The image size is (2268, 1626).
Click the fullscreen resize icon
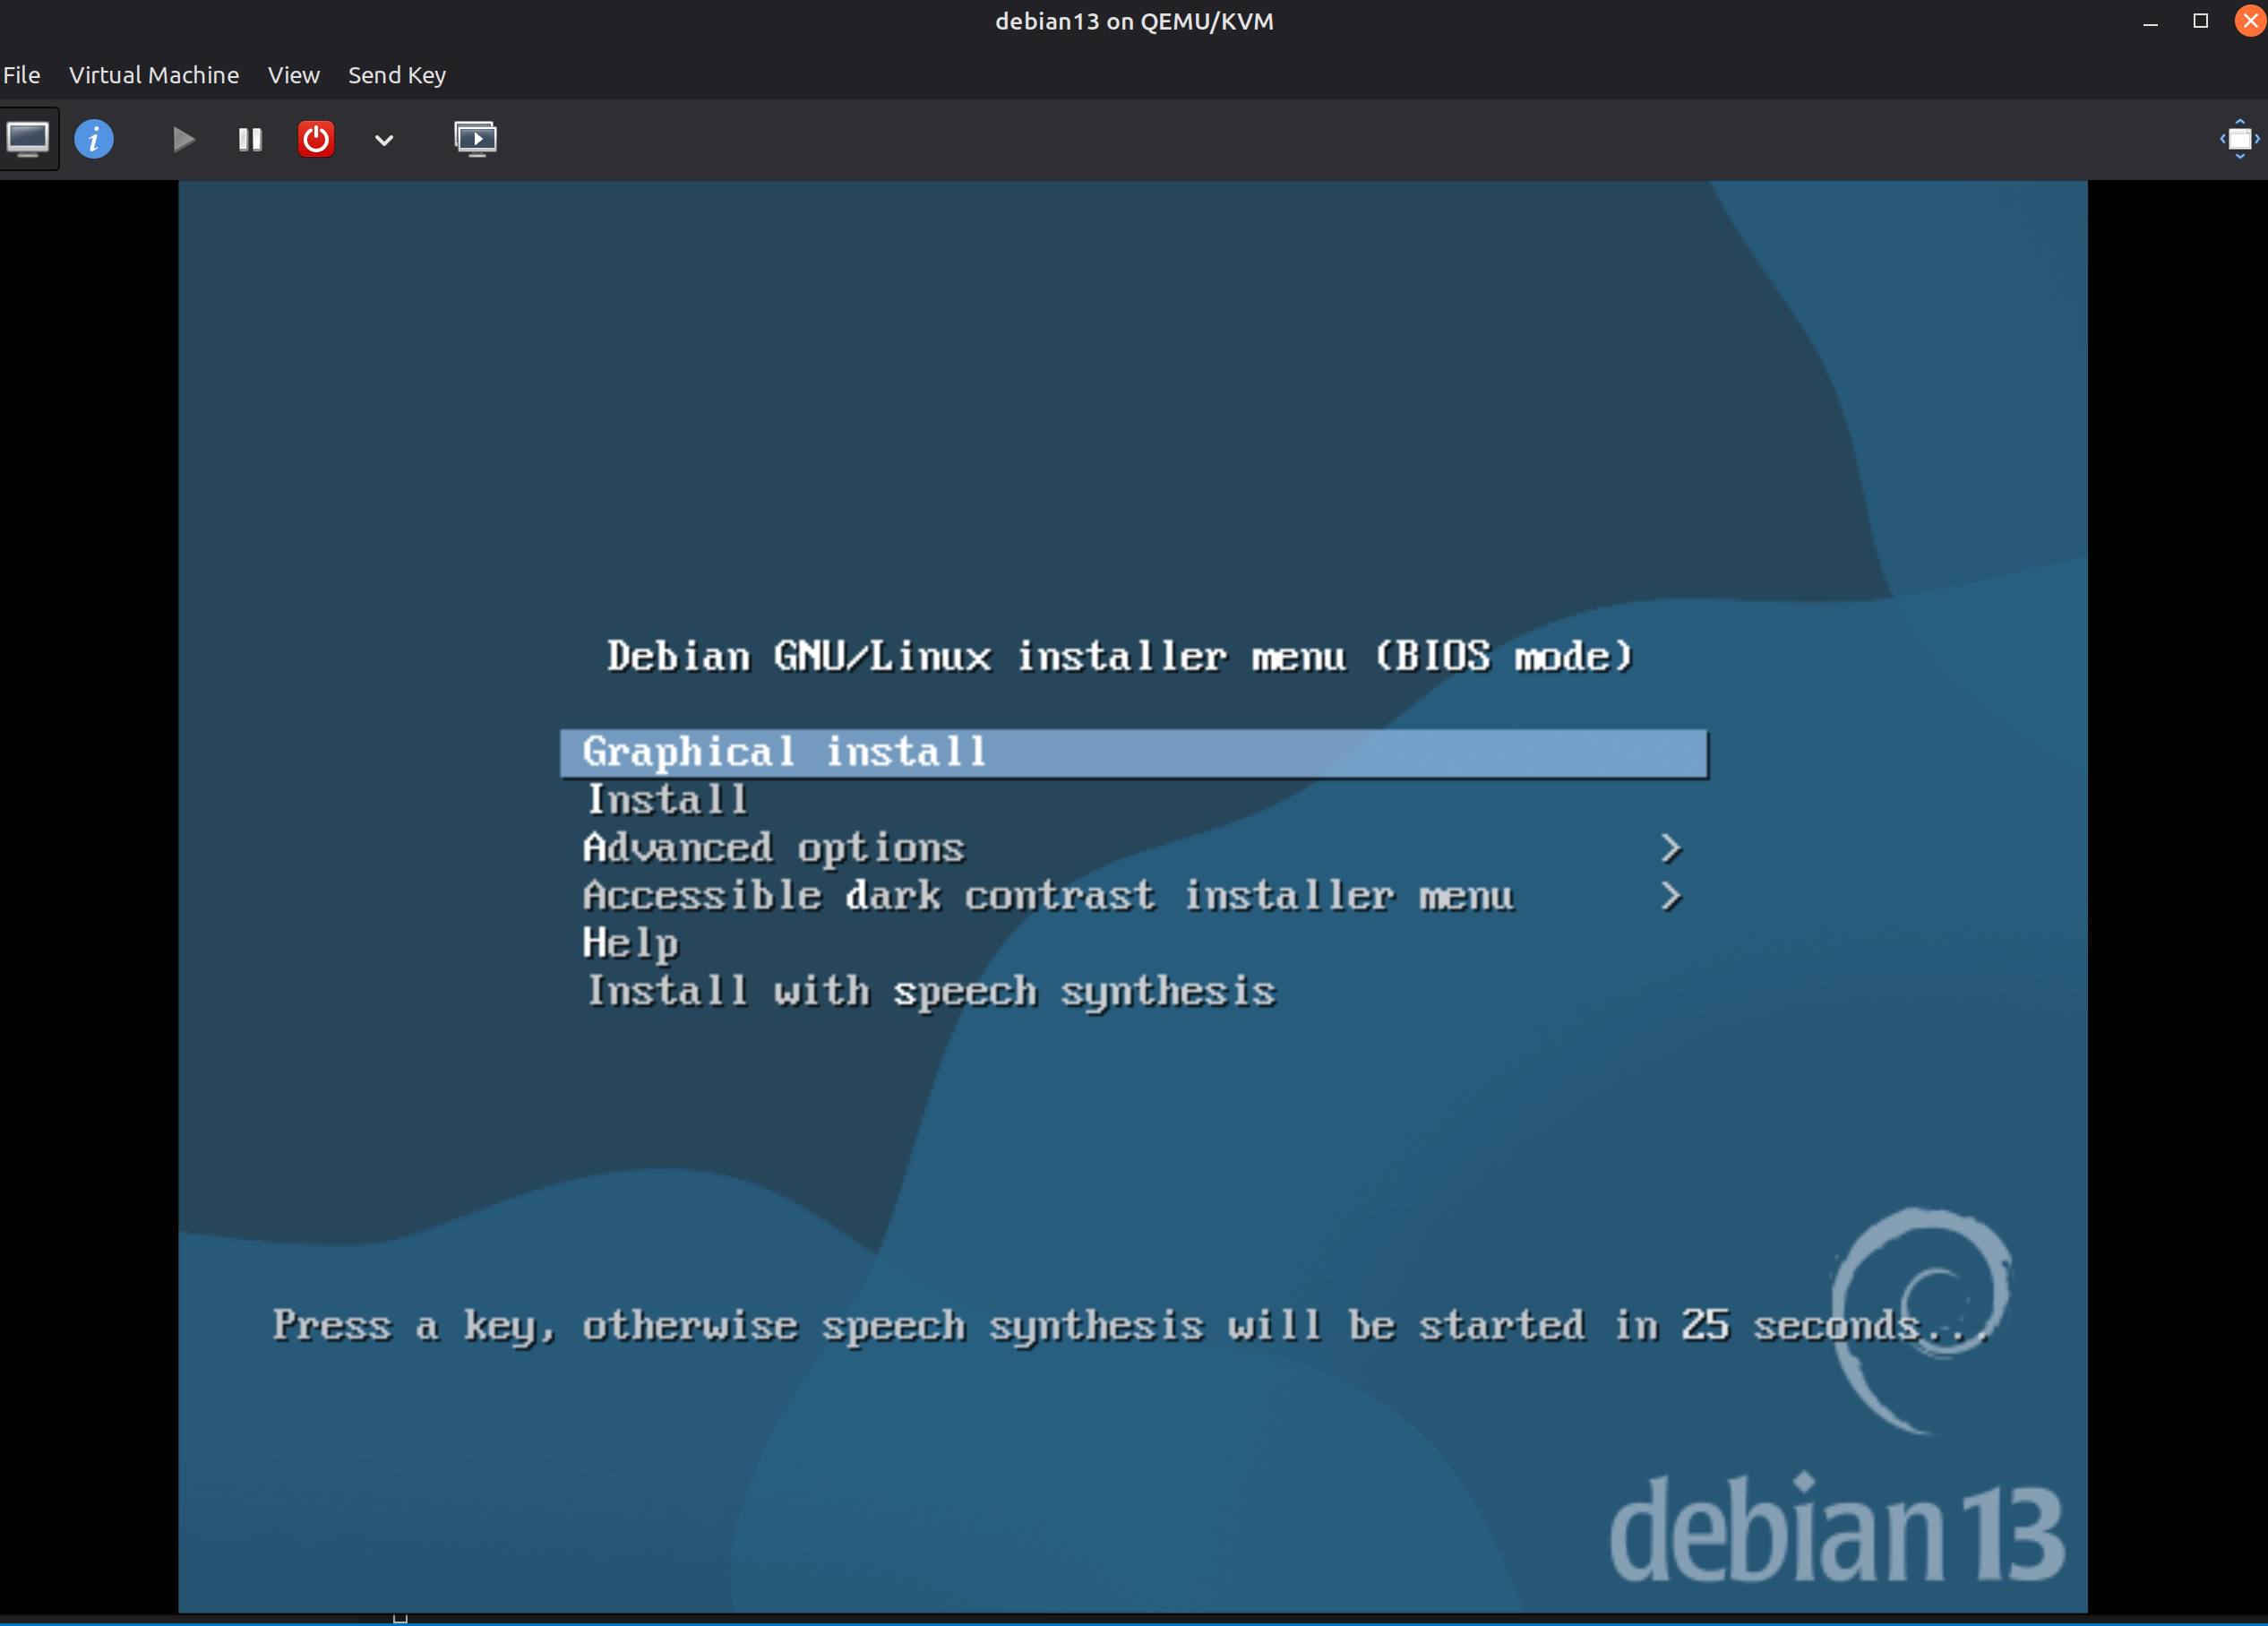[2239, 139]
